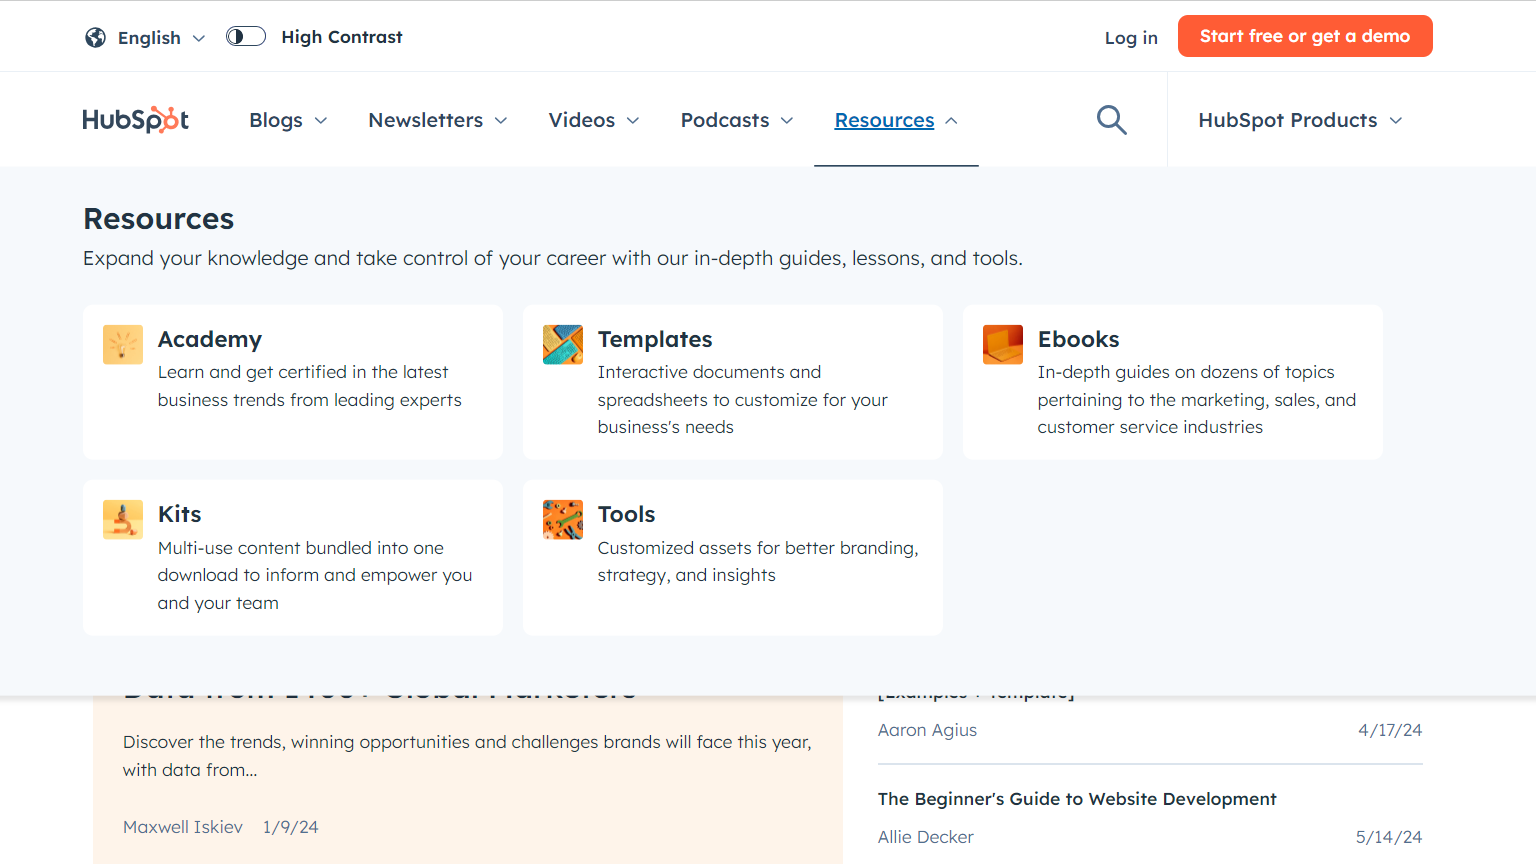Click the Log in link
This screenshot has width=1536, height=864.
[1131, 37]
